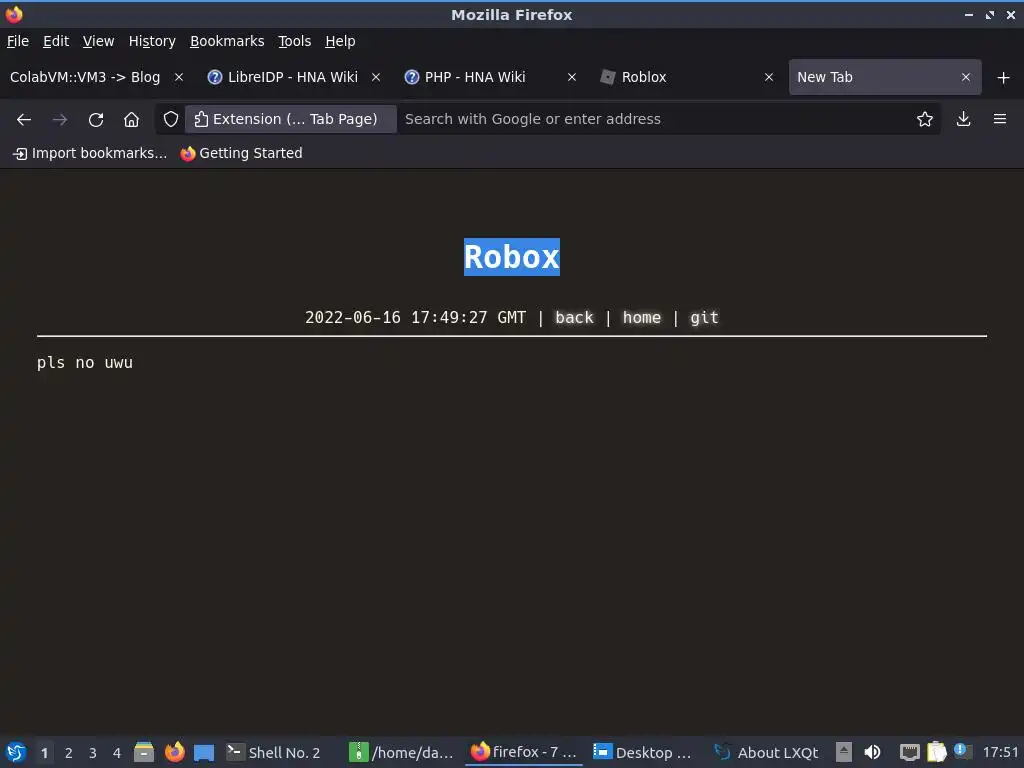Open the LXQt application menu icon
1024x768 pixels.
click(x=16, y=752)
